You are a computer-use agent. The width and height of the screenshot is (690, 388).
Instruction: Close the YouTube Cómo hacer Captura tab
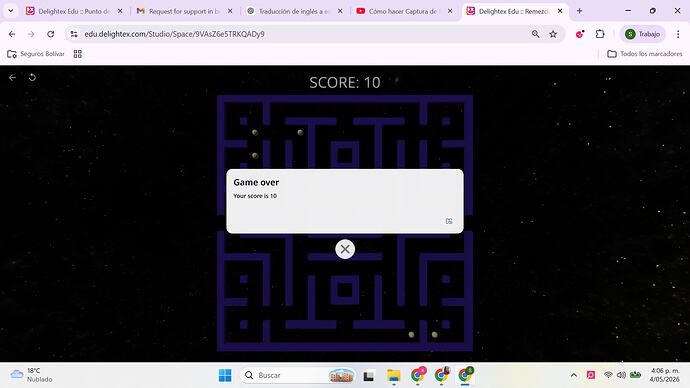[450, 11]
